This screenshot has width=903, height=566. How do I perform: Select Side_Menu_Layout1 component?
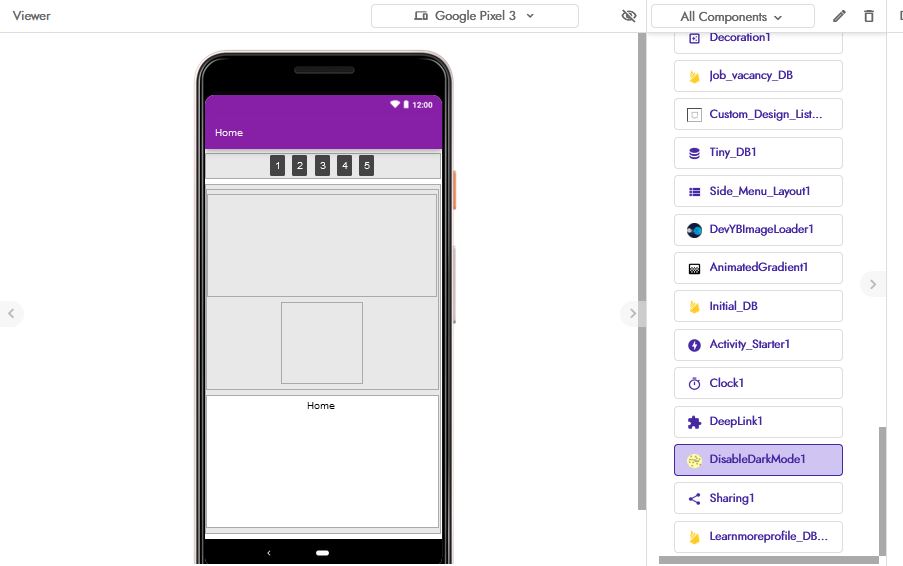(x=758, y=191)
